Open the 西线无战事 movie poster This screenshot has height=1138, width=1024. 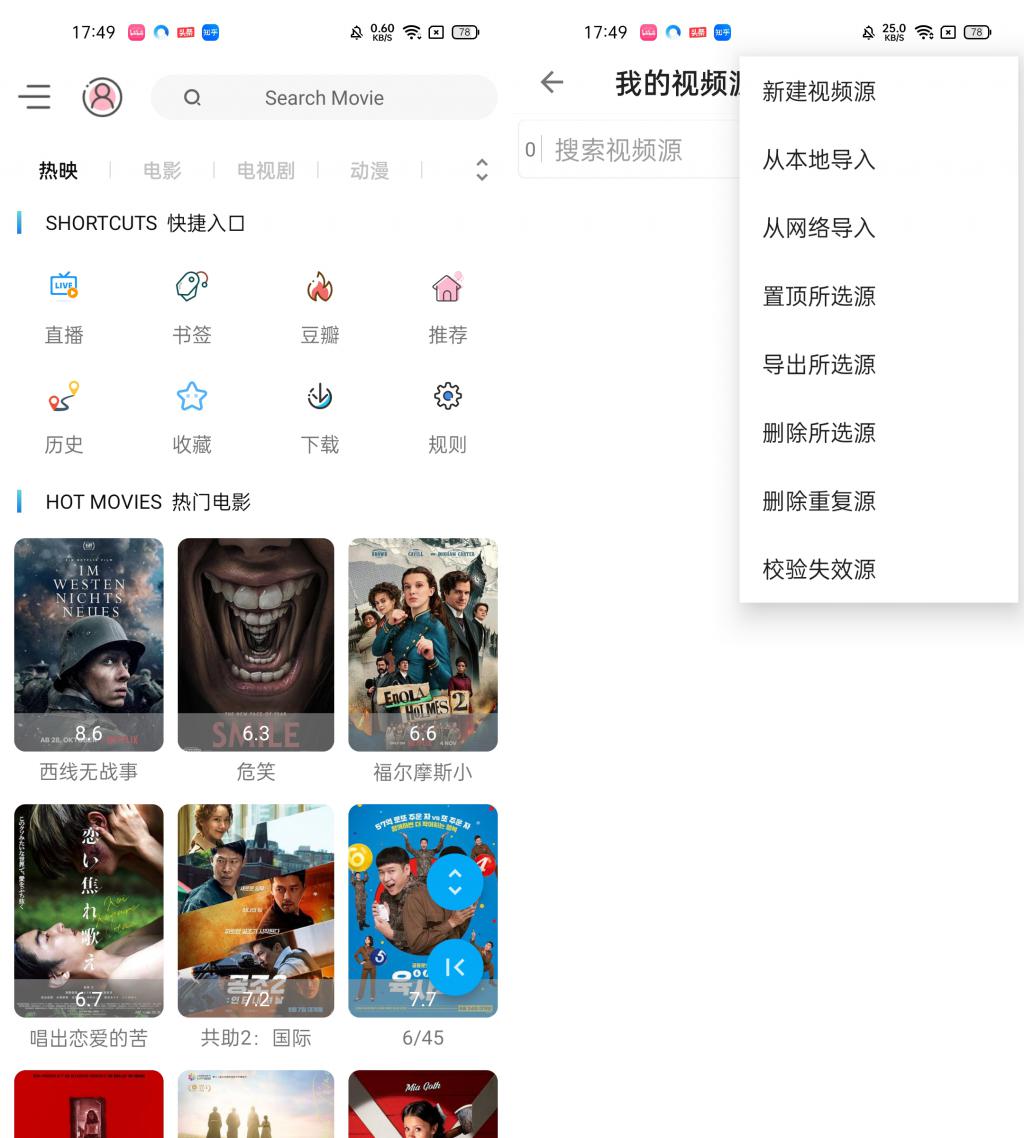[x=89, y=644]
